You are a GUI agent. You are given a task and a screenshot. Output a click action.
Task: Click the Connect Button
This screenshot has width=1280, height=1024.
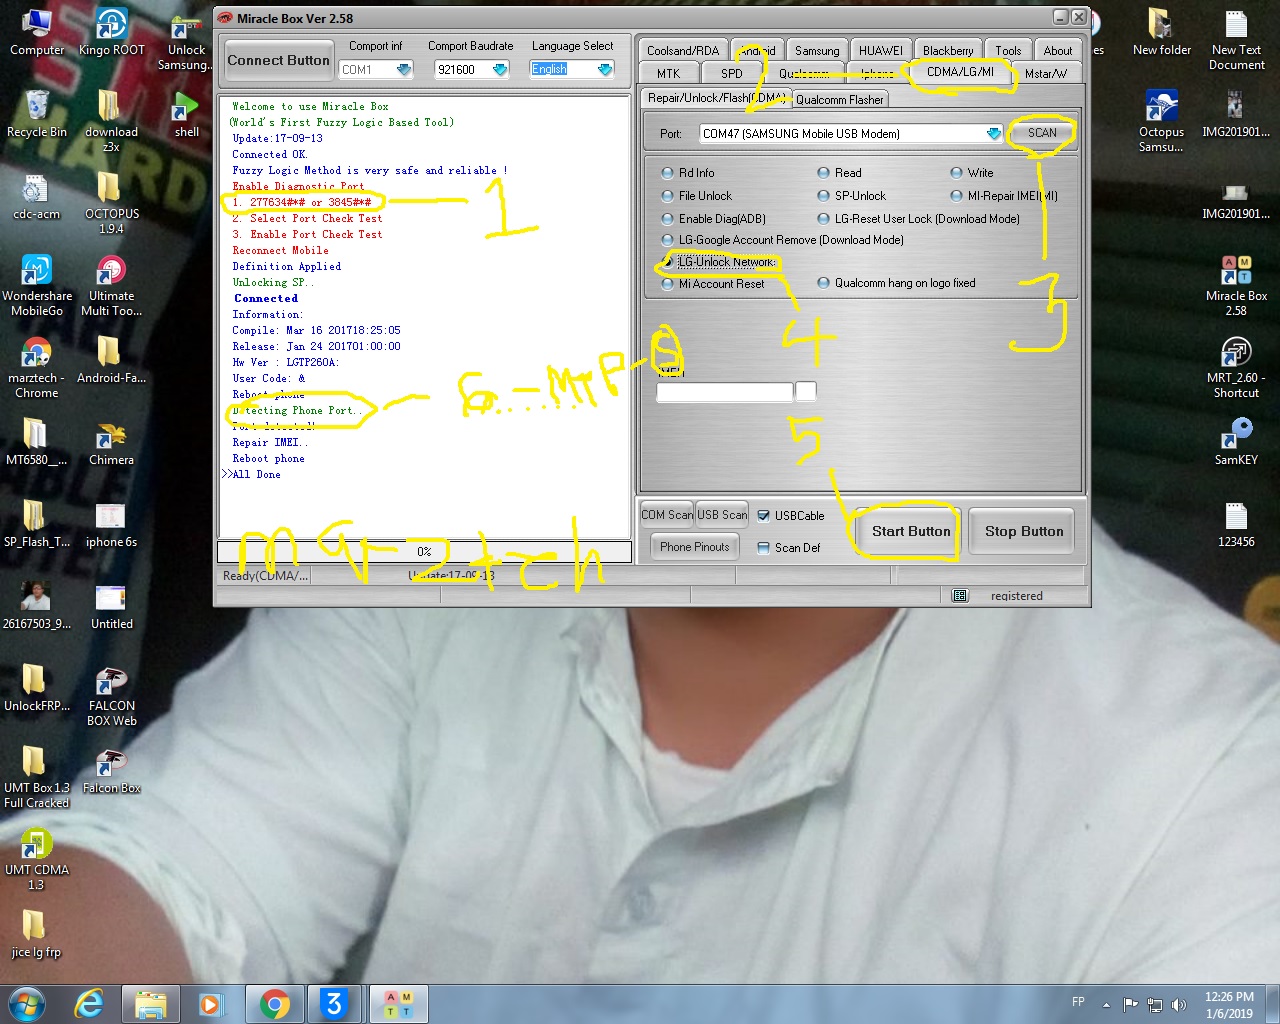coord(278,60)
